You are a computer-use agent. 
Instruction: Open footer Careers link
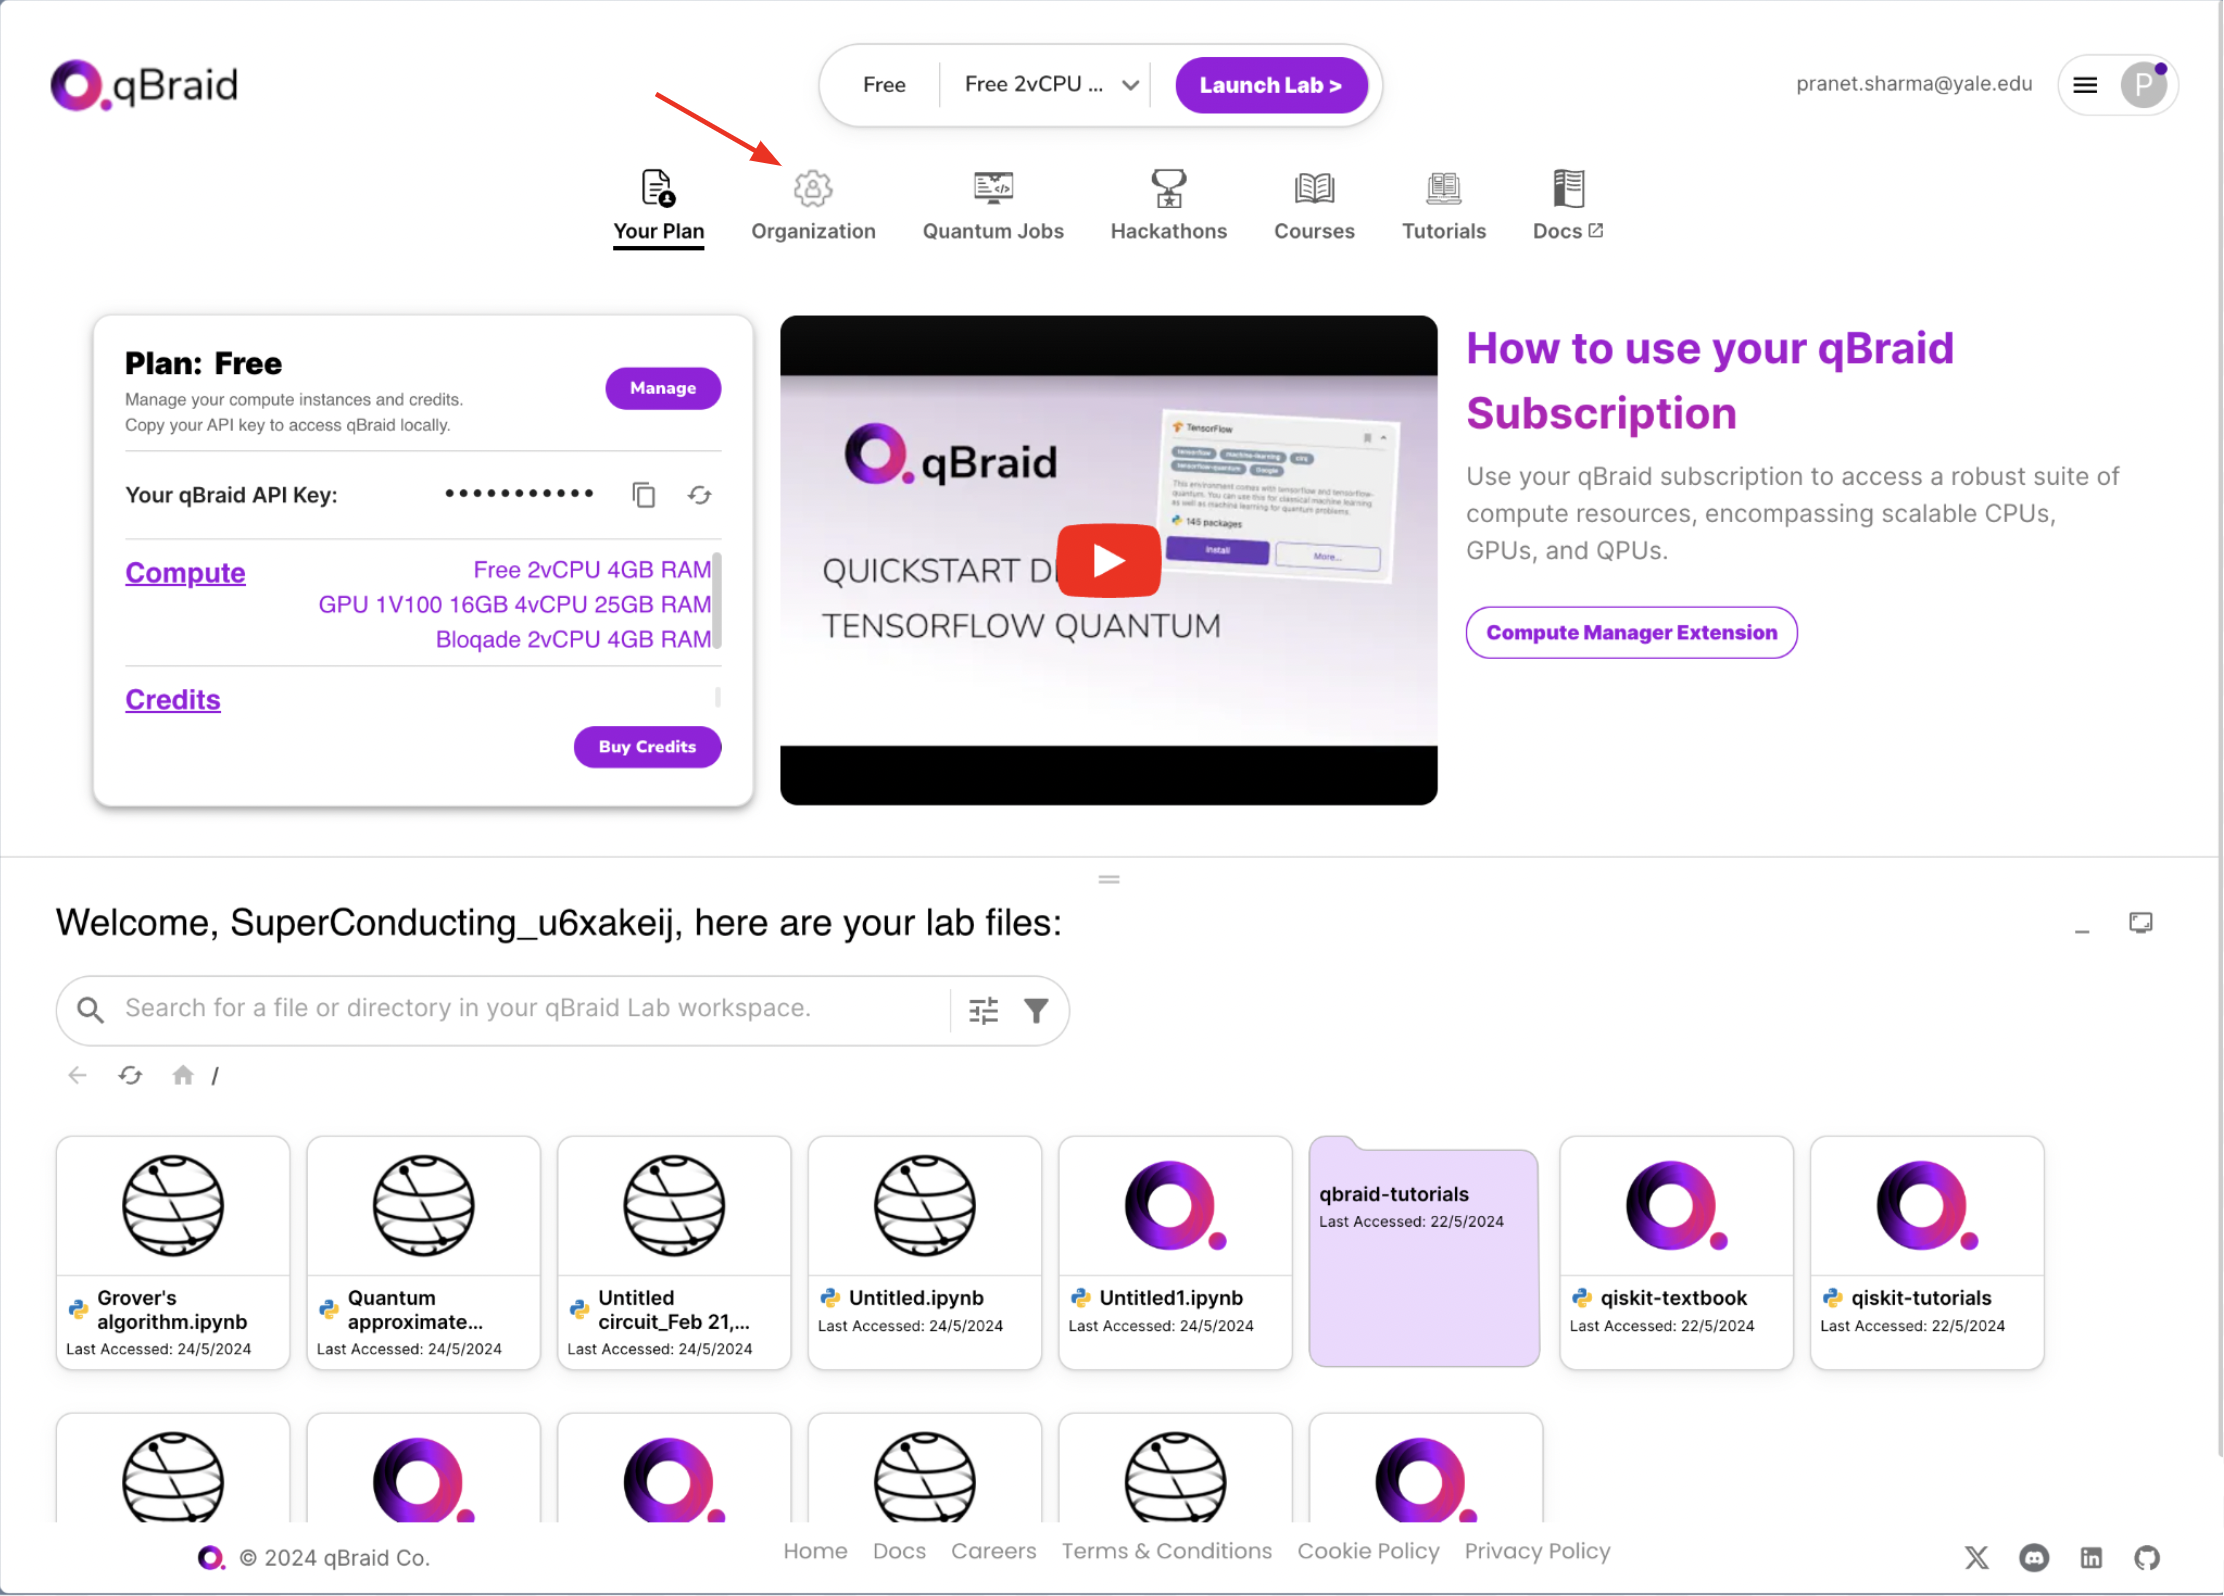(x=993, y=1552)
